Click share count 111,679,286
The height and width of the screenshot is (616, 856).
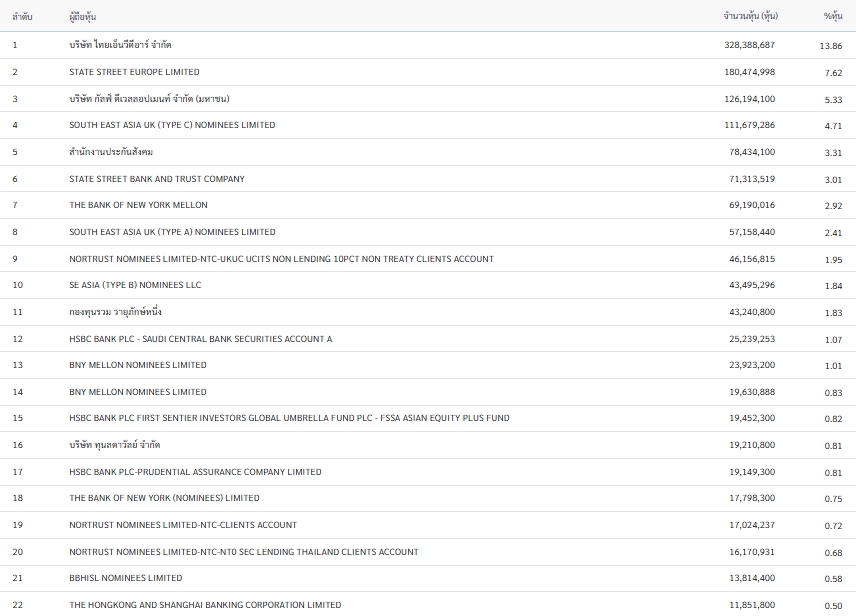(750, 125)
